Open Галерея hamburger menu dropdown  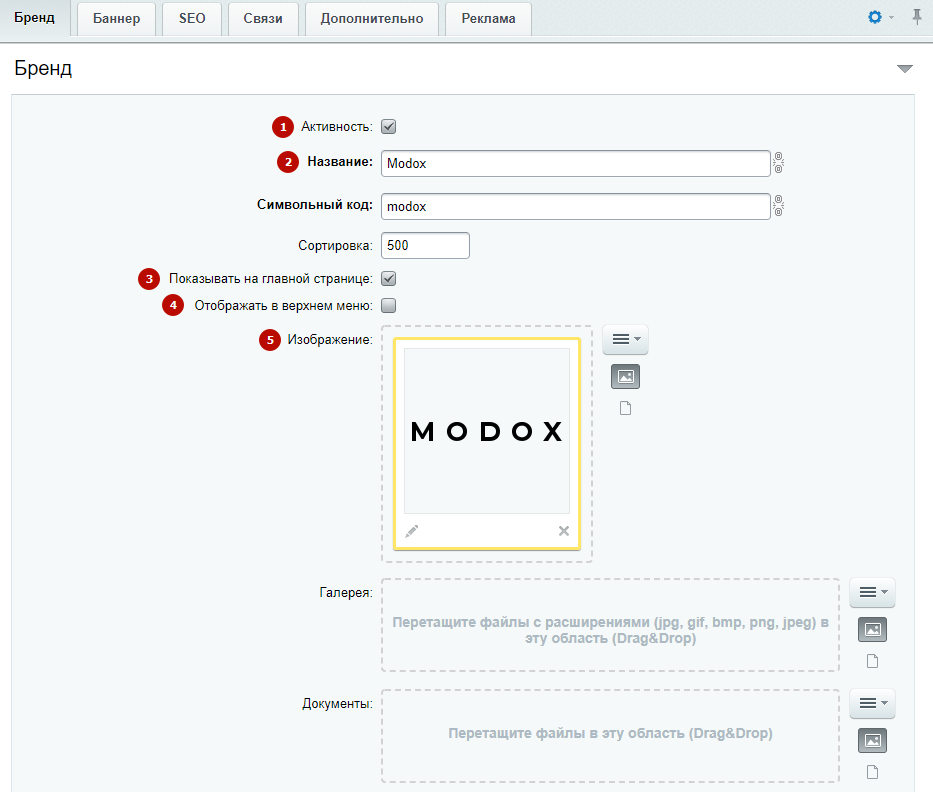(872, 592)
